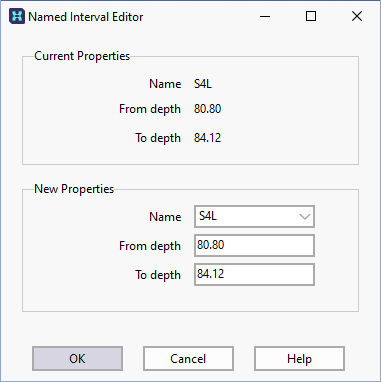Expand the Name dropdown arrow
This screenshot has height=382, width=381.
tap(305, 217)
